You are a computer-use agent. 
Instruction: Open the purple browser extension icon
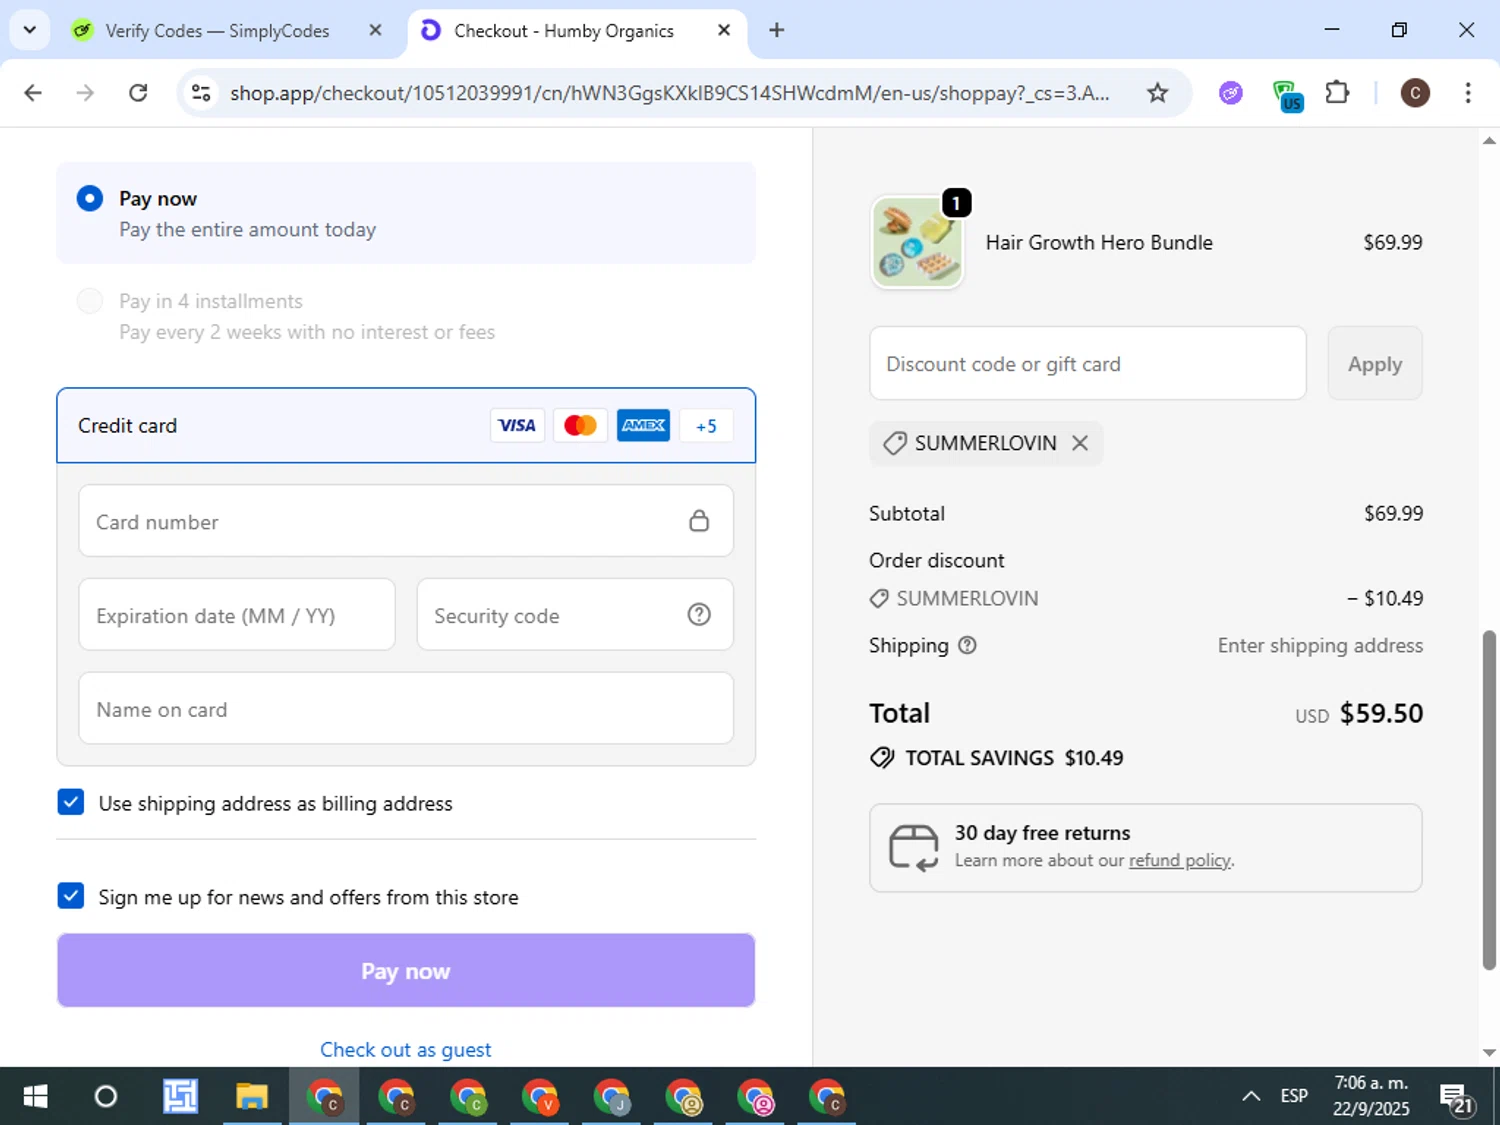click(1231, 93)
